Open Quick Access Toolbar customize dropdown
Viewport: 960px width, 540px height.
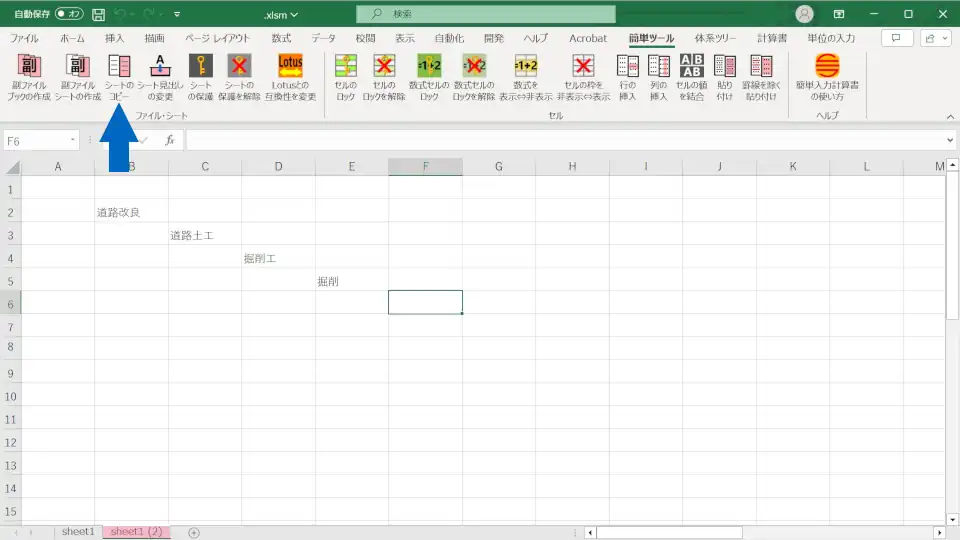click(177, 14)
